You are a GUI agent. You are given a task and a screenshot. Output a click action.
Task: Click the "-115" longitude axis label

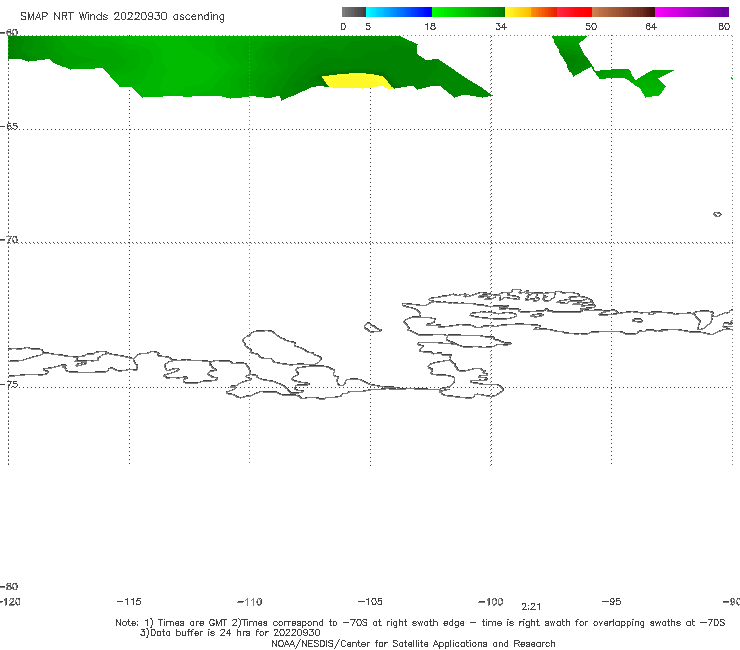(129, 601)
